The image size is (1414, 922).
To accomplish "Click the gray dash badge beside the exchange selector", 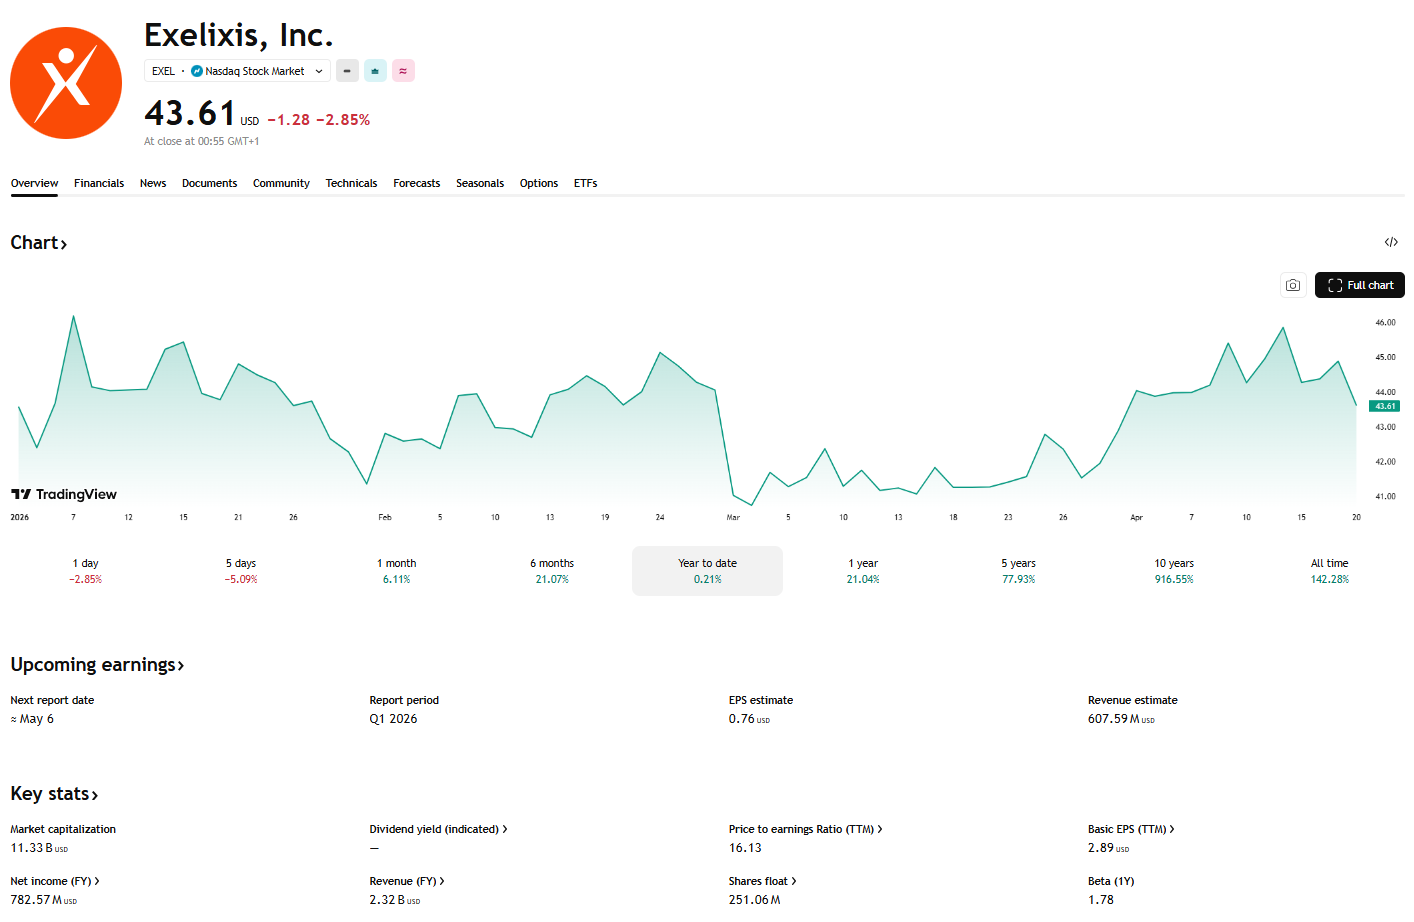I will pos(347,71).
